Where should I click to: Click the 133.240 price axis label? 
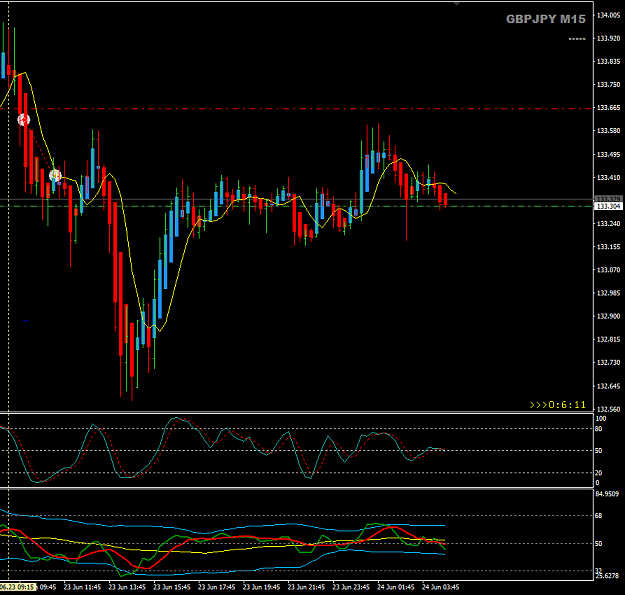608,224
